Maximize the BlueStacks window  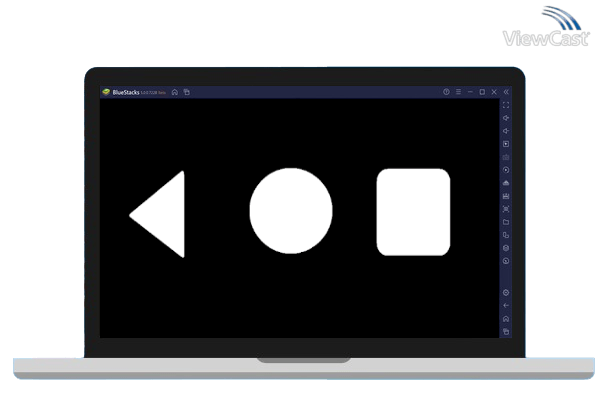[x=482, y=92]
